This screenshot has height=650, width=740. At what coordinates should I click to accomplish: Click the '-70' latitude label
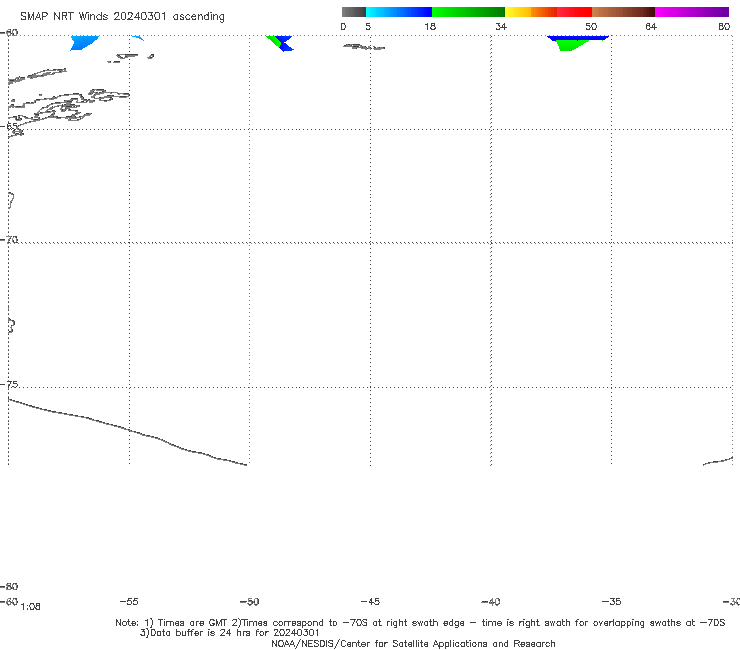9,240
